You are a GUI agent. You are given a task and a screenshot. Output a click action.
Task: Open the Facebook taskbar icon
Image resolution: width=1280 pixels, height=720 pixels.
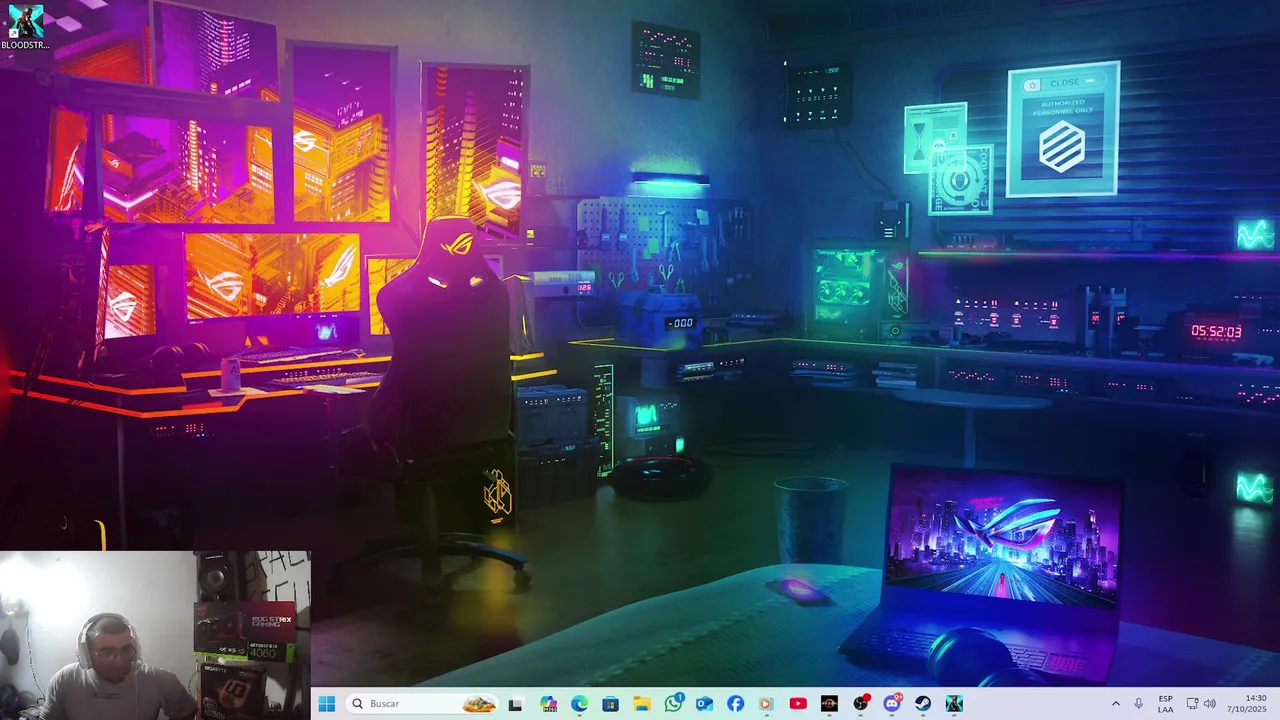tap(735, 704)
